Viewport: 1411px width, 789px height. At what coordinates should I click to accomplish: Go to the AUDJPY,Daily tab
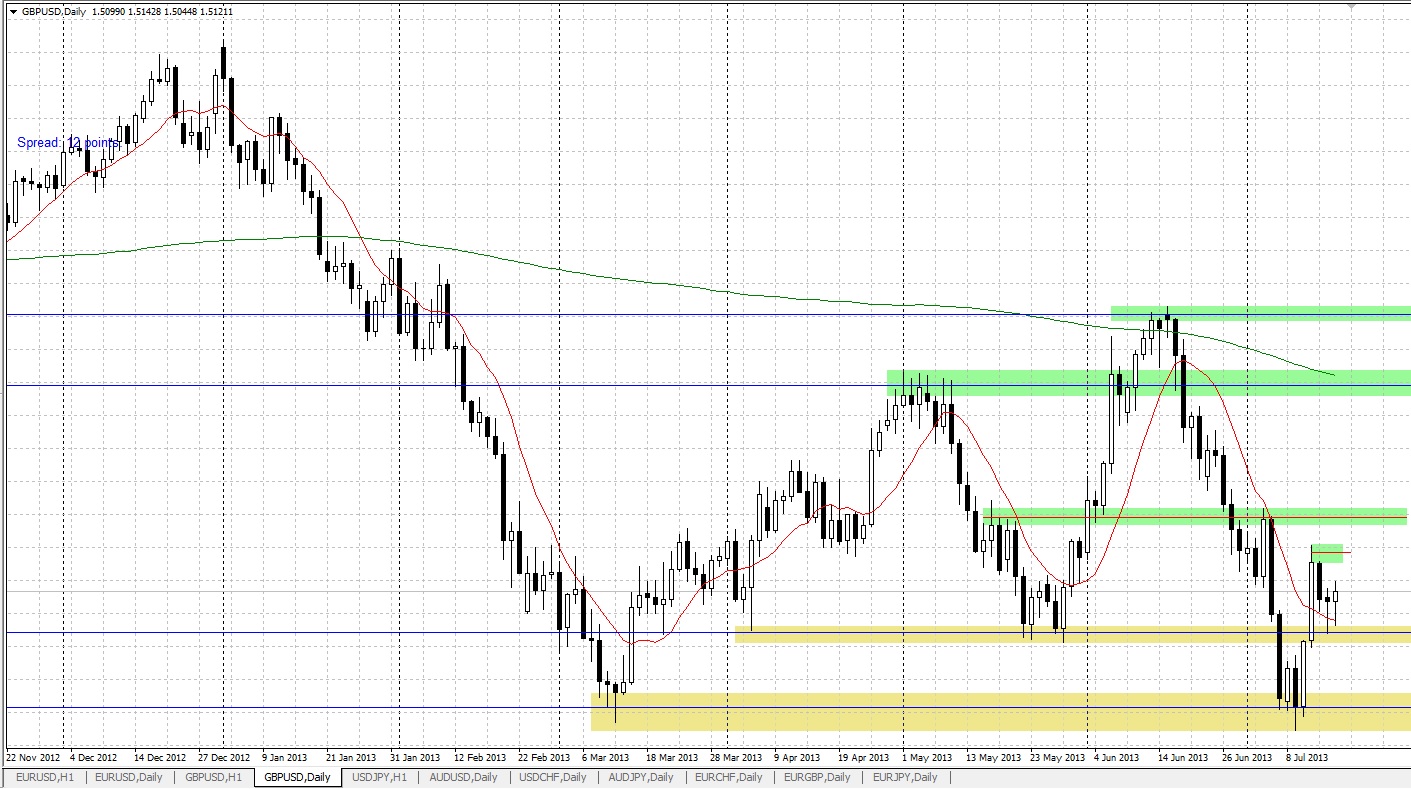pyautogui.click(x=640, y=777)
